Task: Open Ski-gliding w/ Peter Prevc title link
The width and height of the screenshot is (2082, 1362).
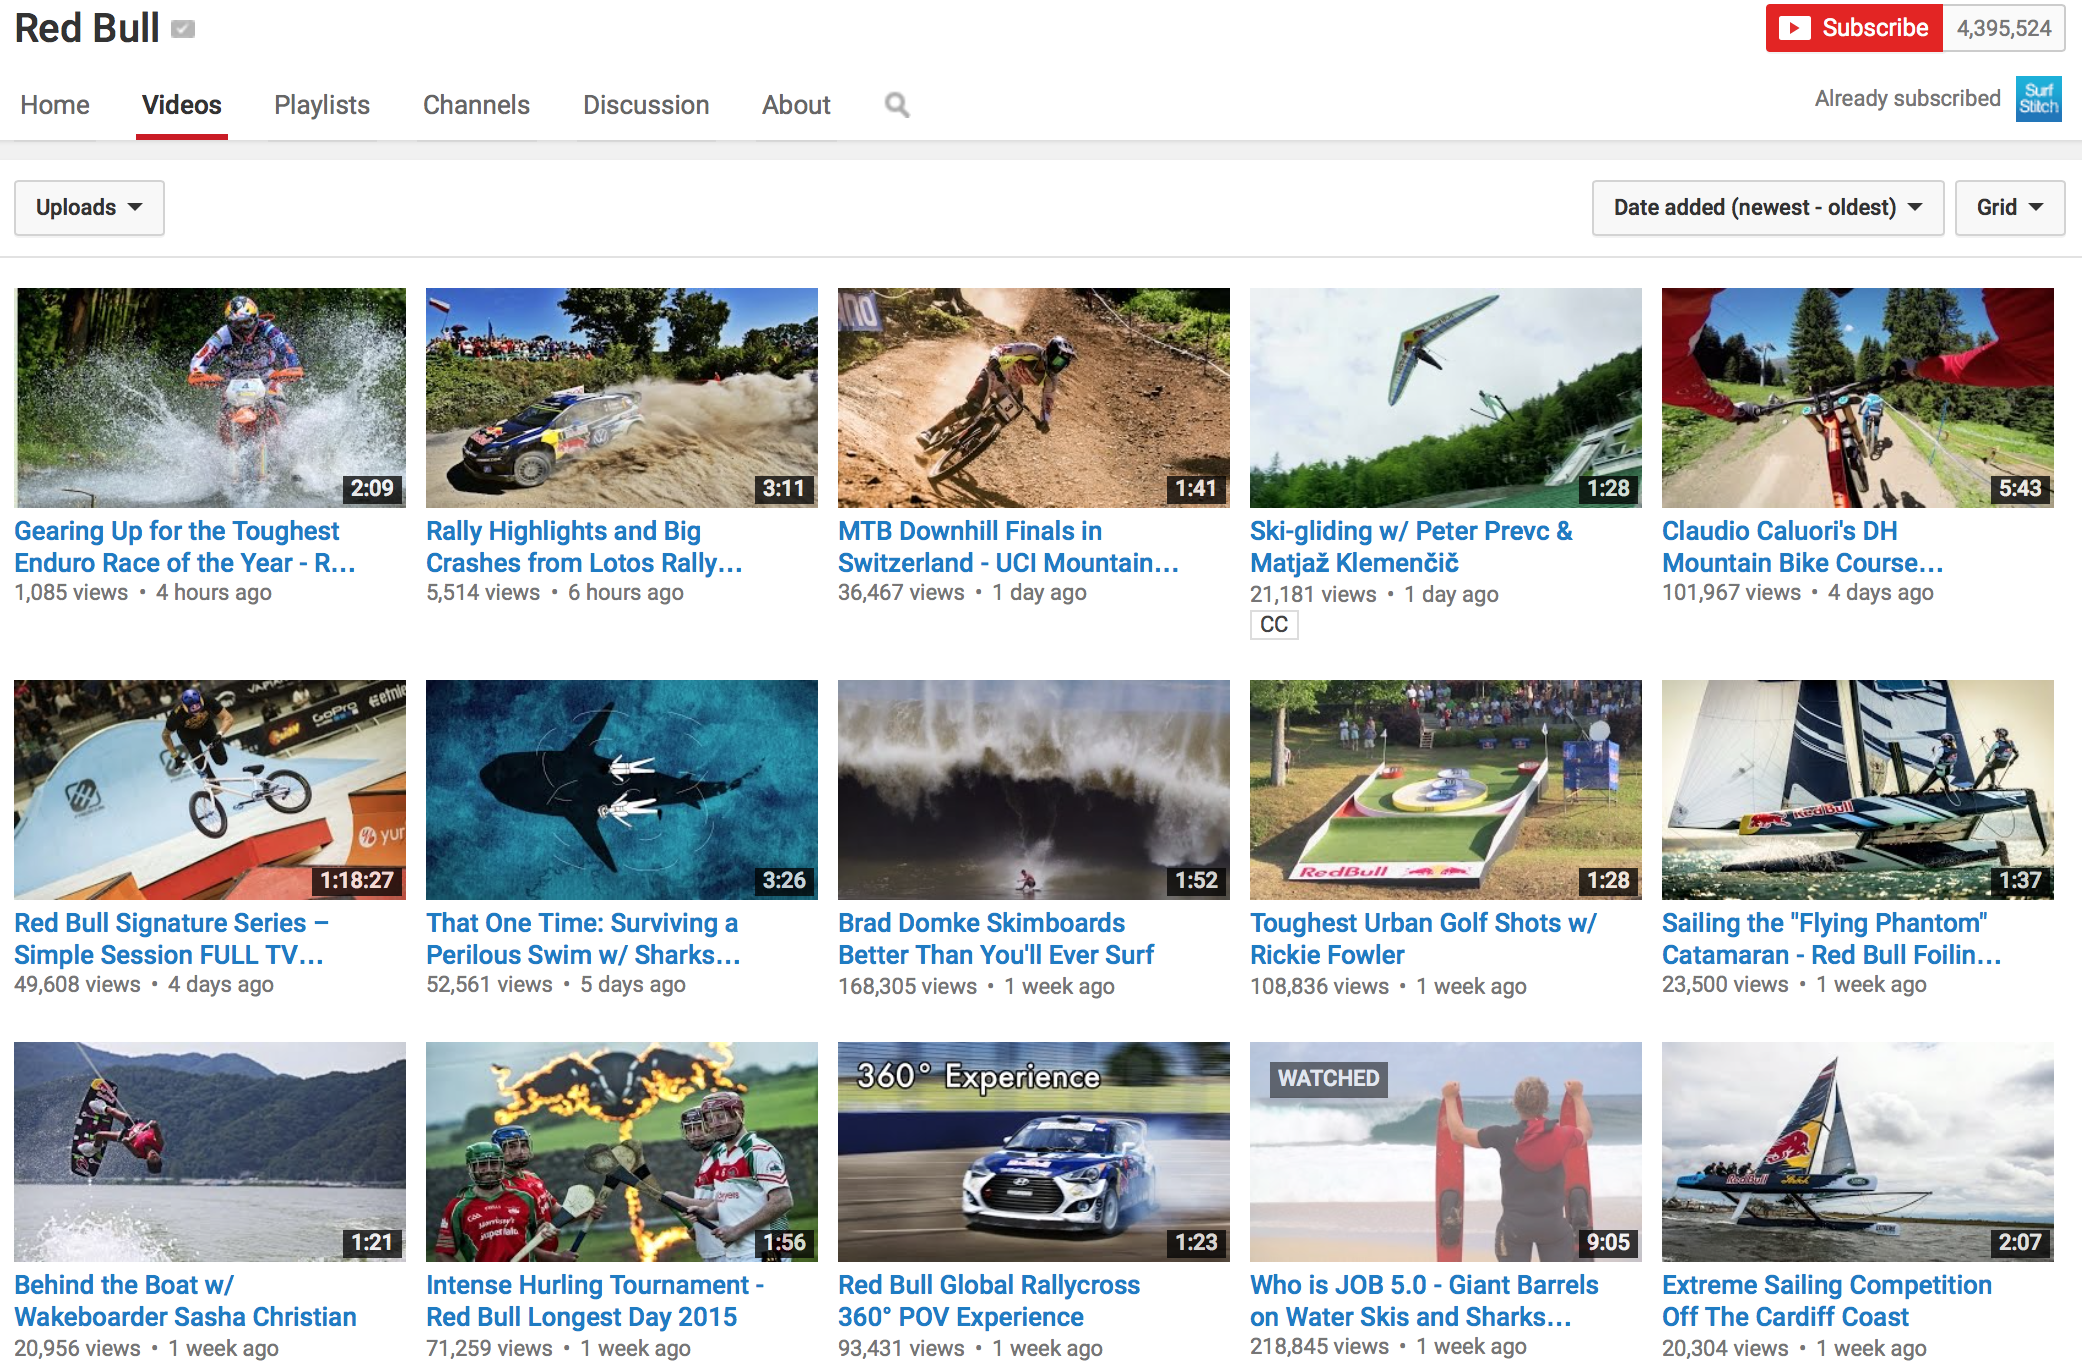Action: (x=1411, y=547)
